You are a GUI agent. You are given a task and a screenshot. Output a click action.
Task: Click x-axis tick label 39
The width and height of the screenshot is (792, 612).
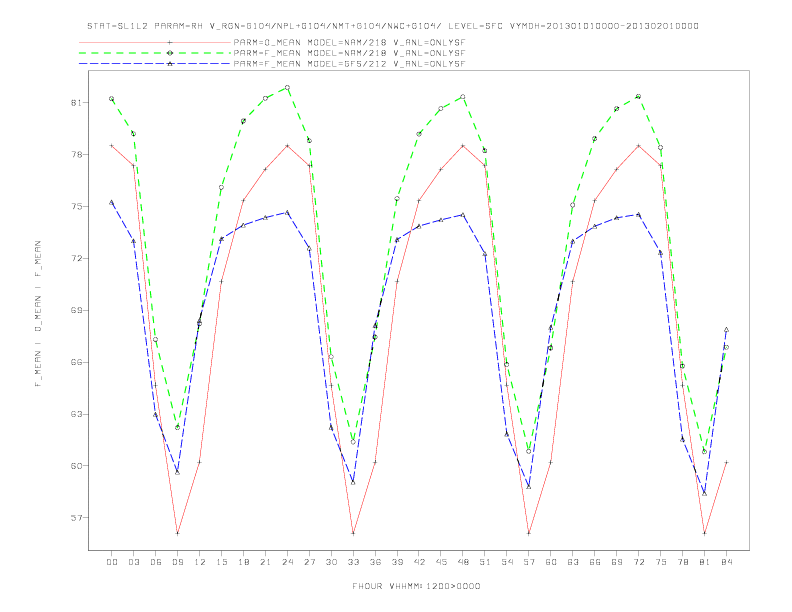pos(397,562)
